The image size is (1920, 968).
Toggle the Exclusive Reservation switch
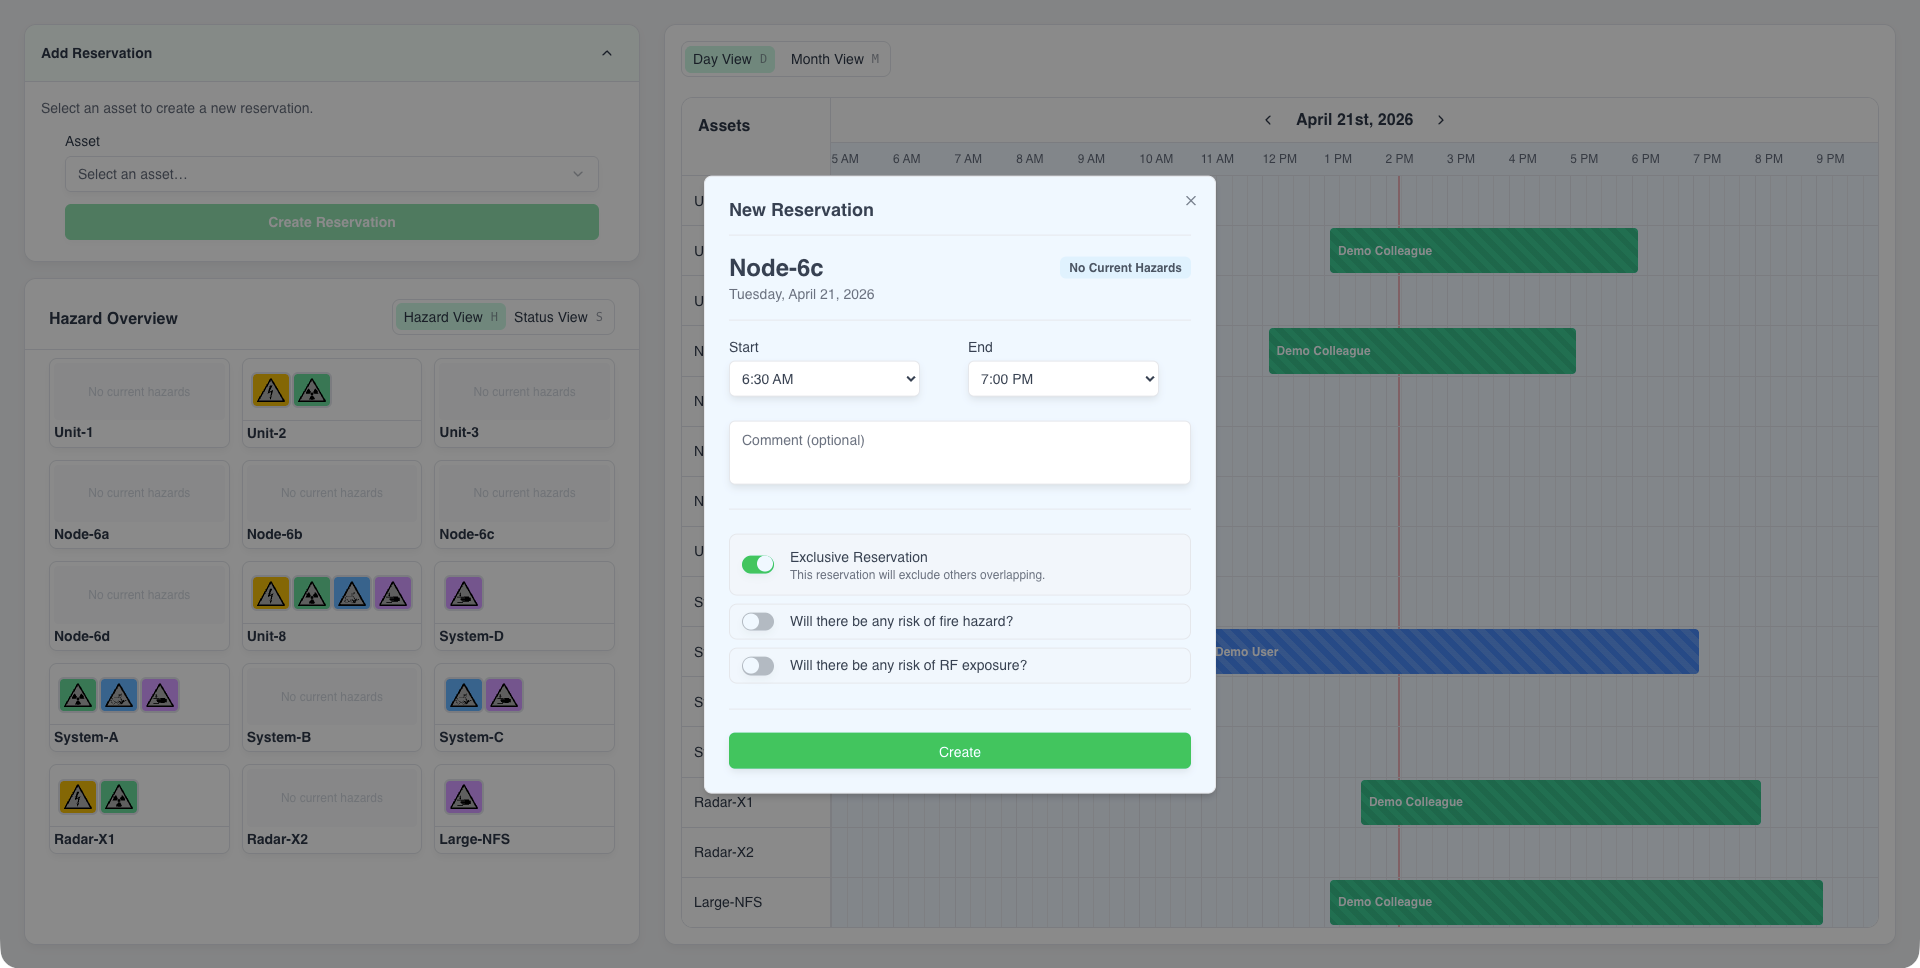coord(758,565)
